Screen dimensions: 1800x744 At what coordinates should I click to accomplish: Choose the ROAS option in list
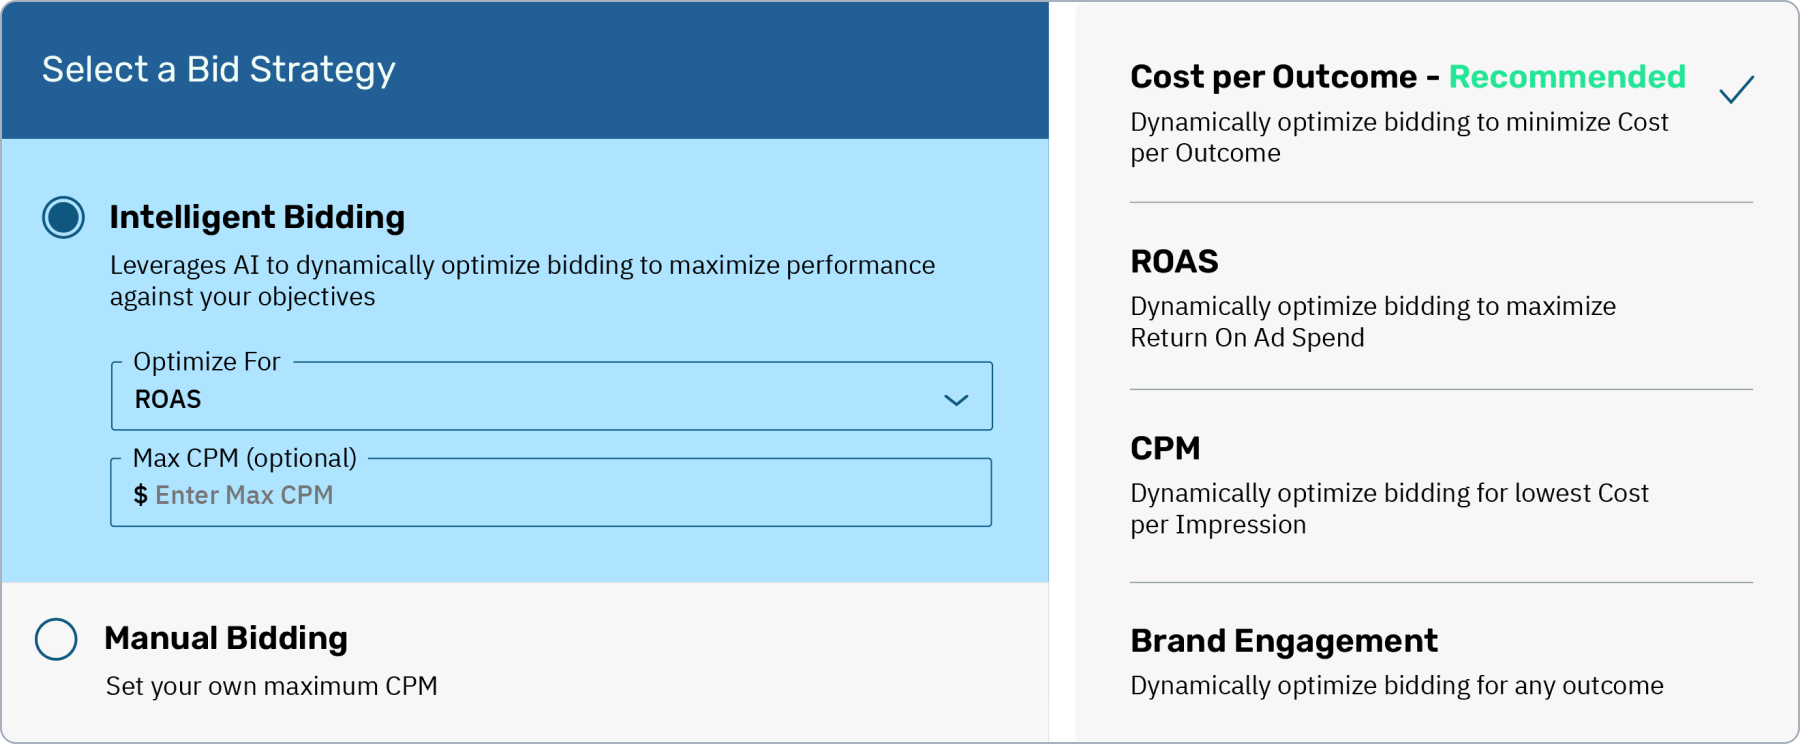coord(1174,262)
